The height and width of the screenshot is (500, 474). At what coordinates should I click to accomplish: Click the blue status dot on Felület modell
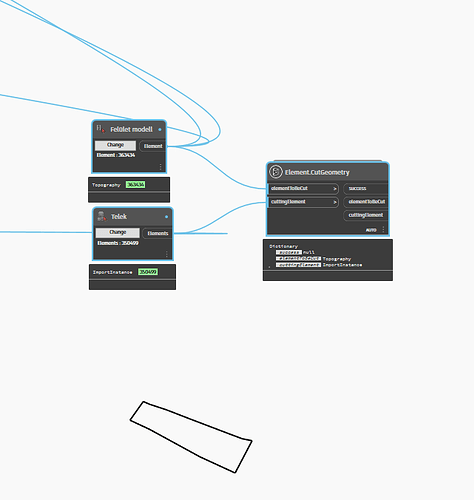tap(160, 129)
